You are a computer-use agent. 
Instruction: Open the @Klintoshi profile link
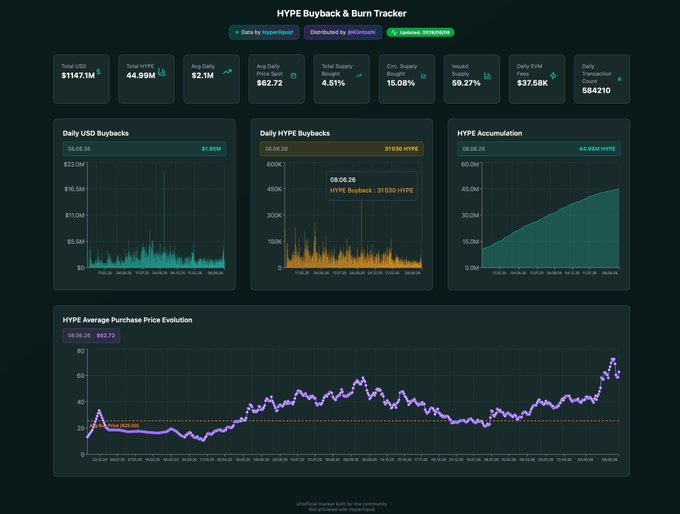(x=361, y=32)
